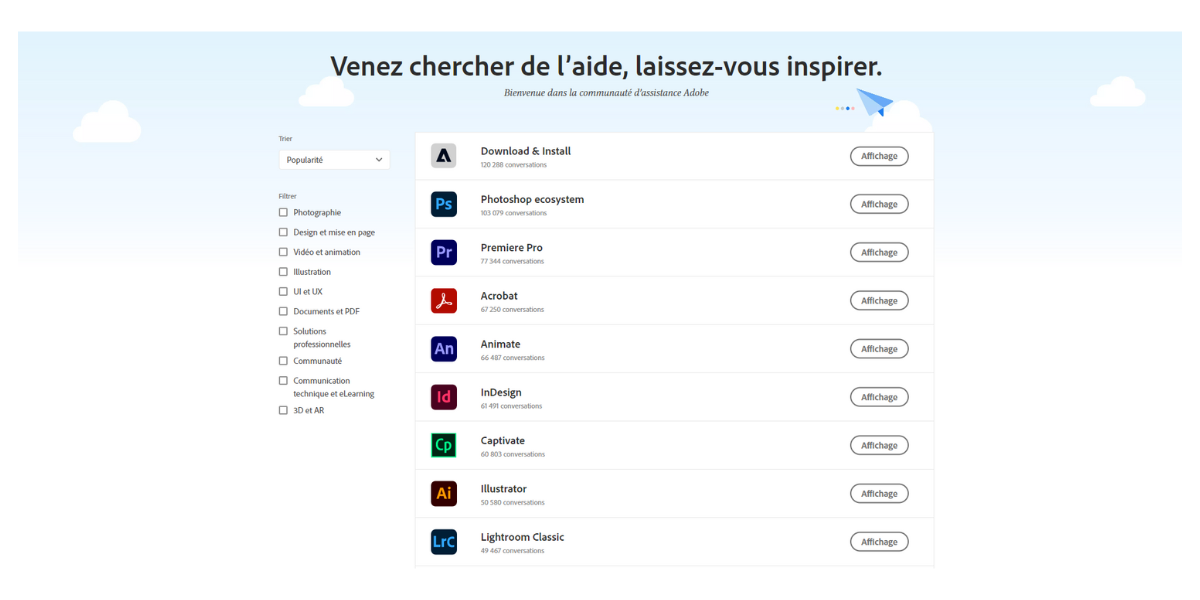This screenshot has width=1200, height=600.
Task: Open the Download & Install community title
Action: click(x=526, y=151)
